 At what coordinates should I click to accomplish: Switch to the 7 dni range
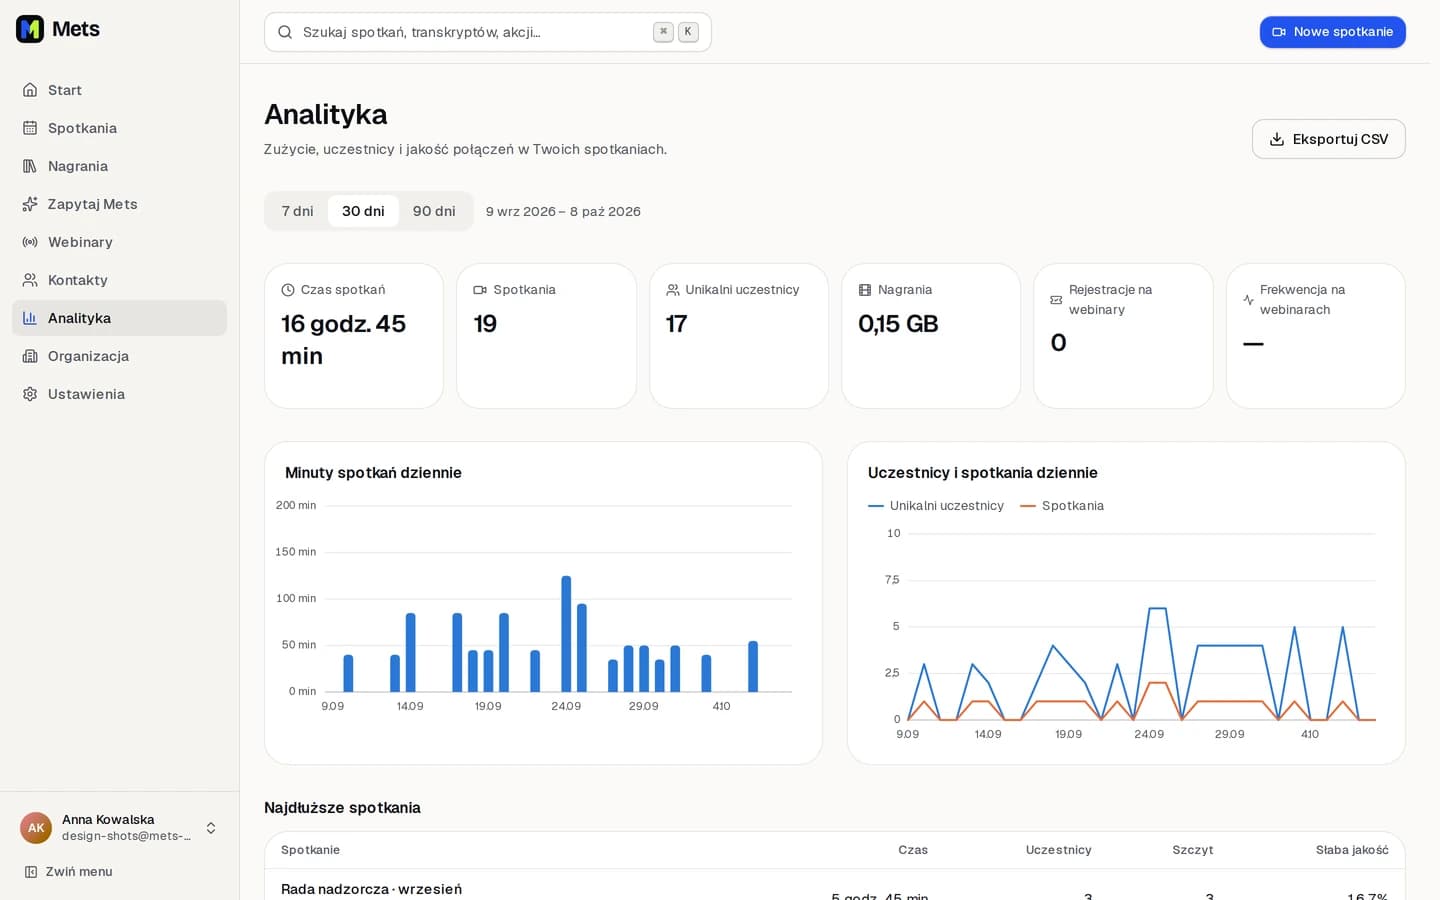[297, 211]
